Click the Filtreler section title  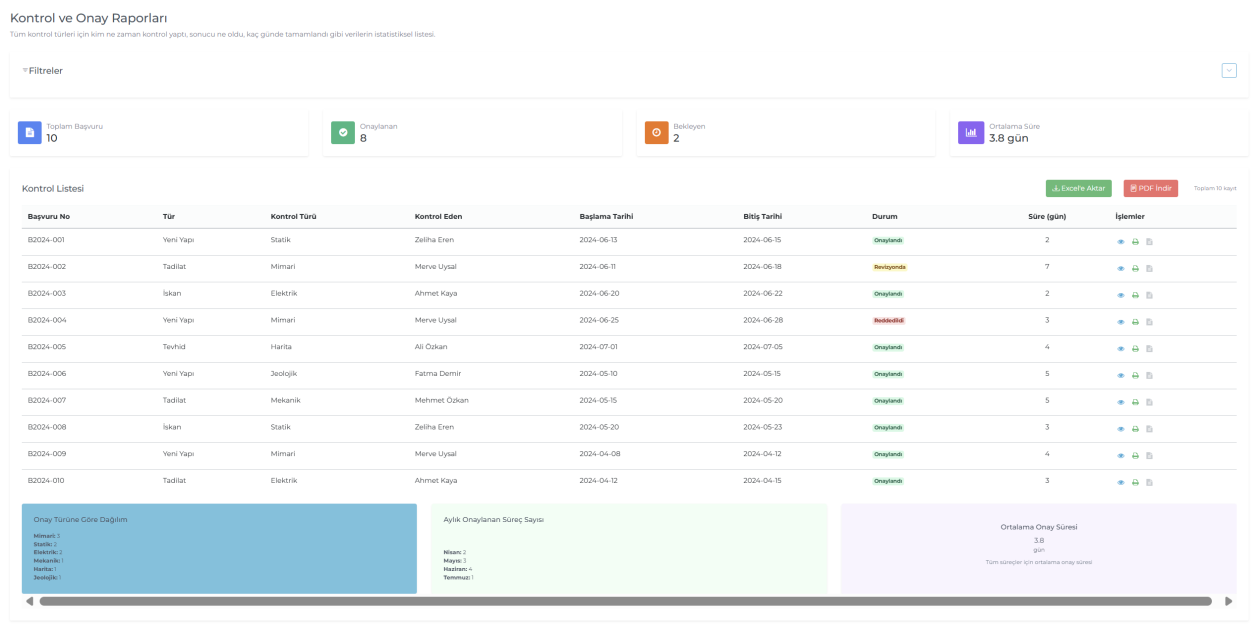45,71
